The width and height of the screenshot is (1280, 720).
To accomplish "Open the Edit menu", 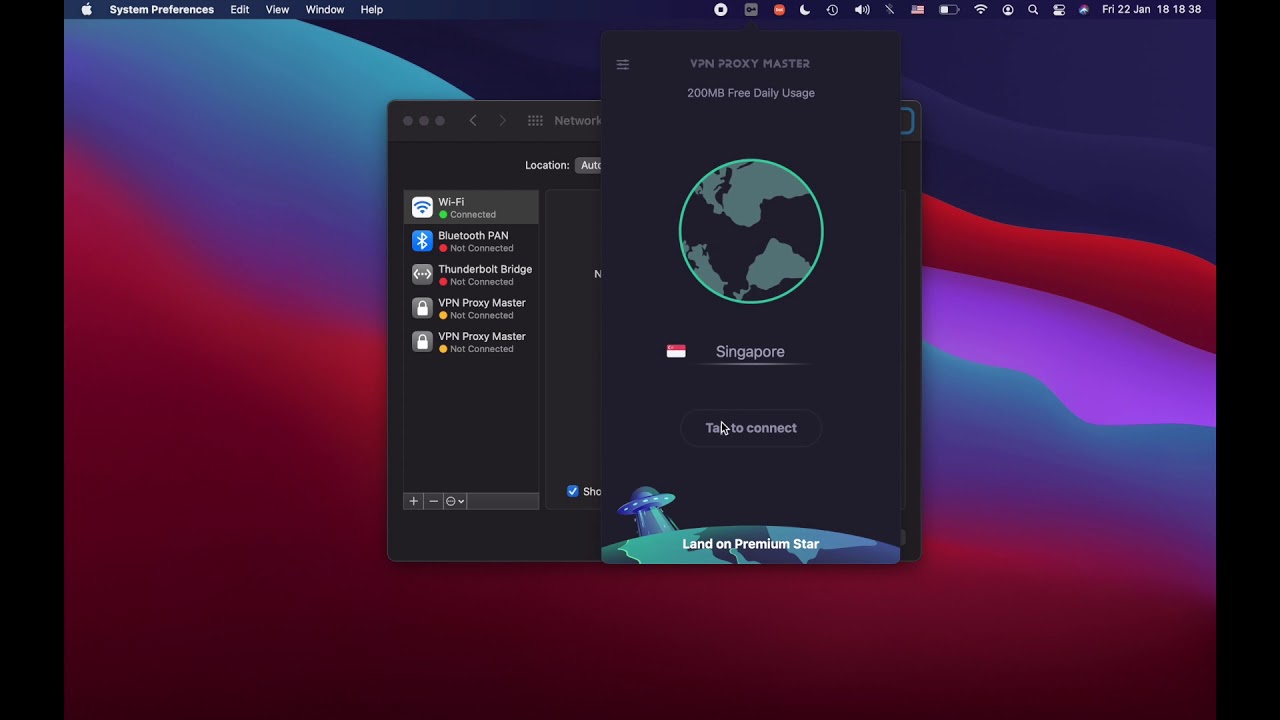I will click(x=240, y=9).
